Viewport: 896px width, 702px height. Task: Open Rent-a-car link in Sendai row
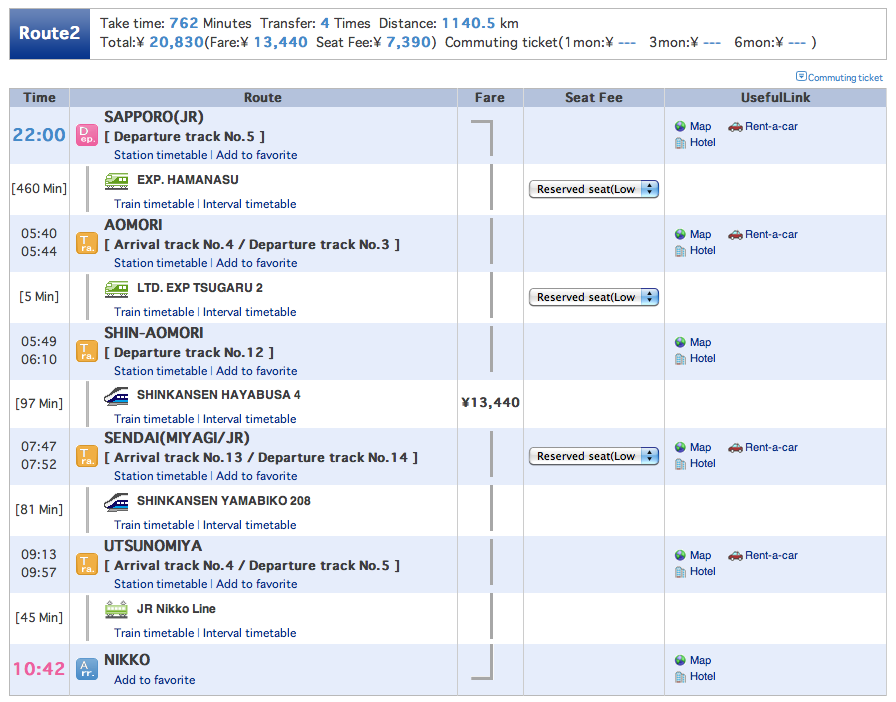(771, 448)
